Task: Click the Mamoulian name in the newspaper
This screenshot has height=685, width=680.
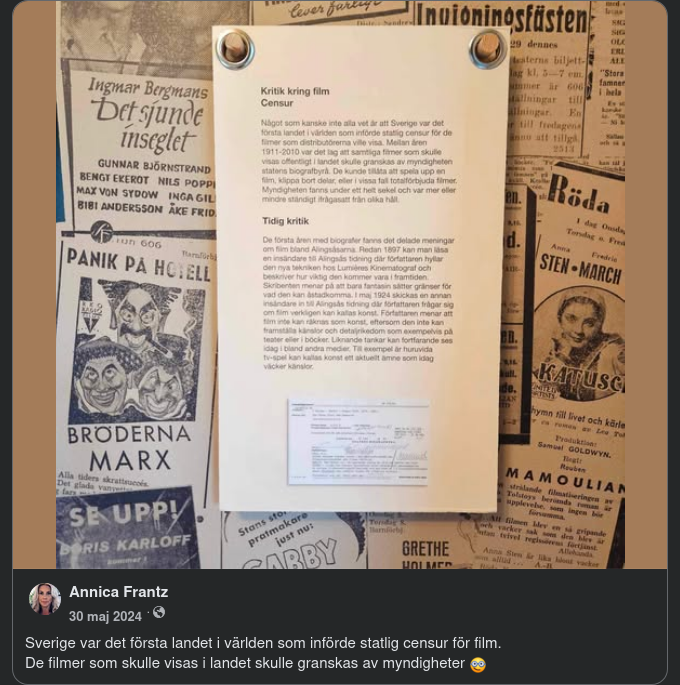Action: click(x=565, y=481)
